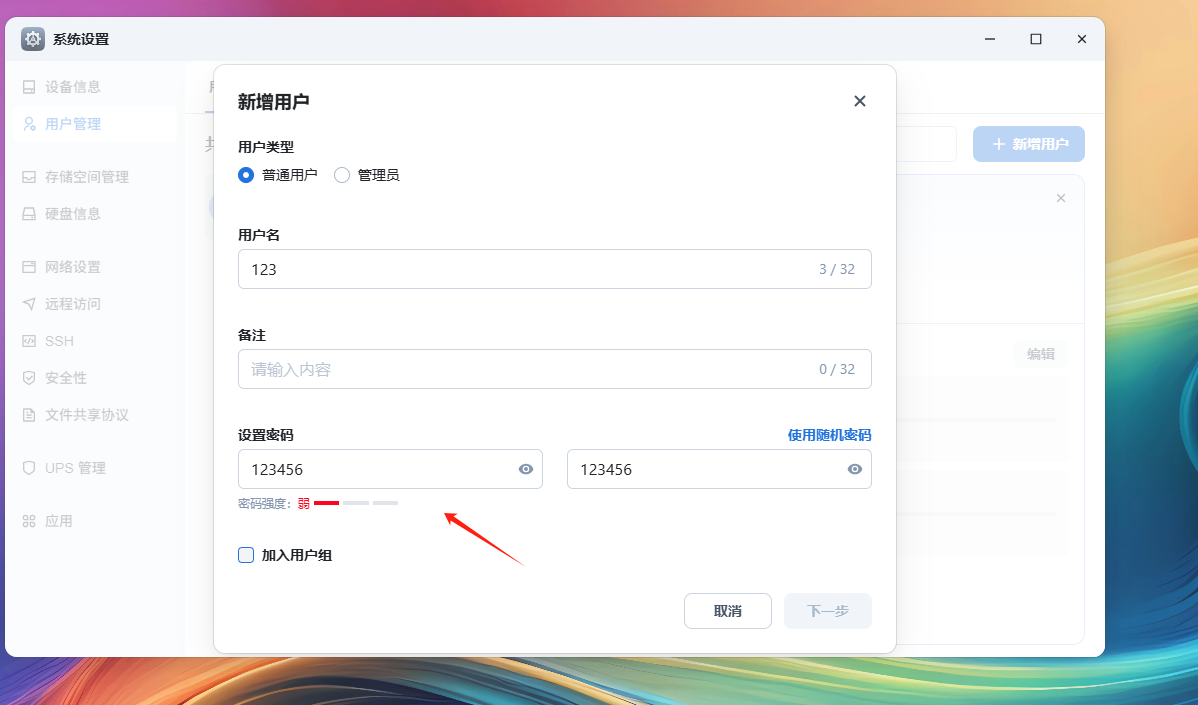Click the System Settings gear icon
Image resolution: width=1198 pixels, height=705 pixels.
click(x=33, y=39)
